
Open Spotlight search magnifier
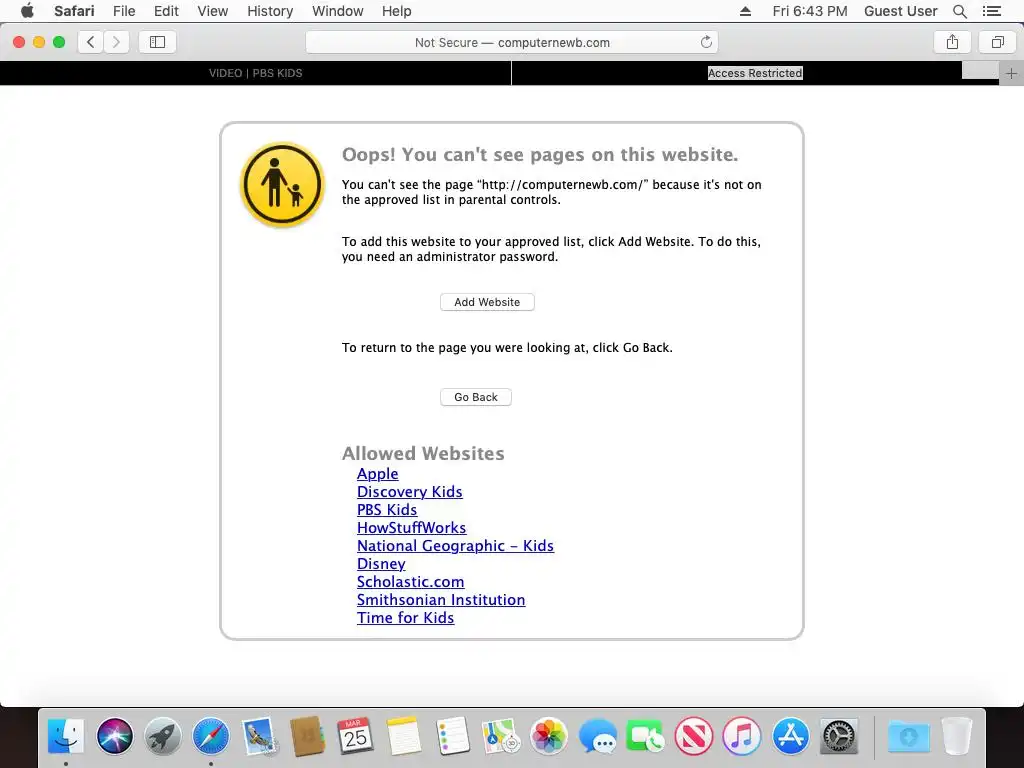[x=959, y=11]
